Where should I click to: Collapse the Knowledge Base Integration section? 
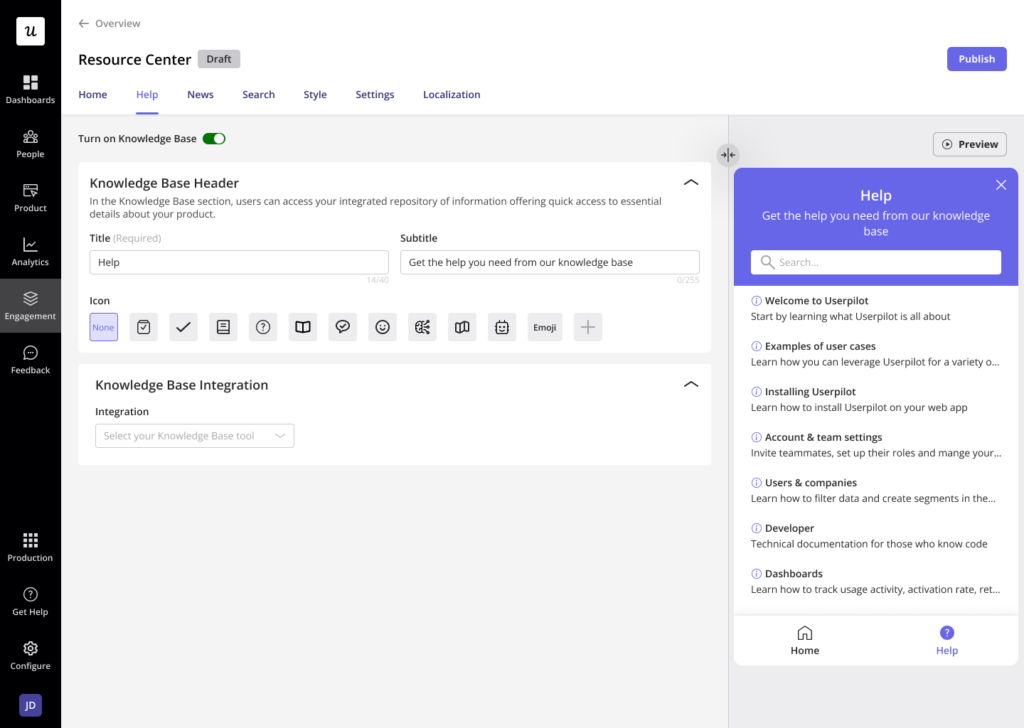691,383
